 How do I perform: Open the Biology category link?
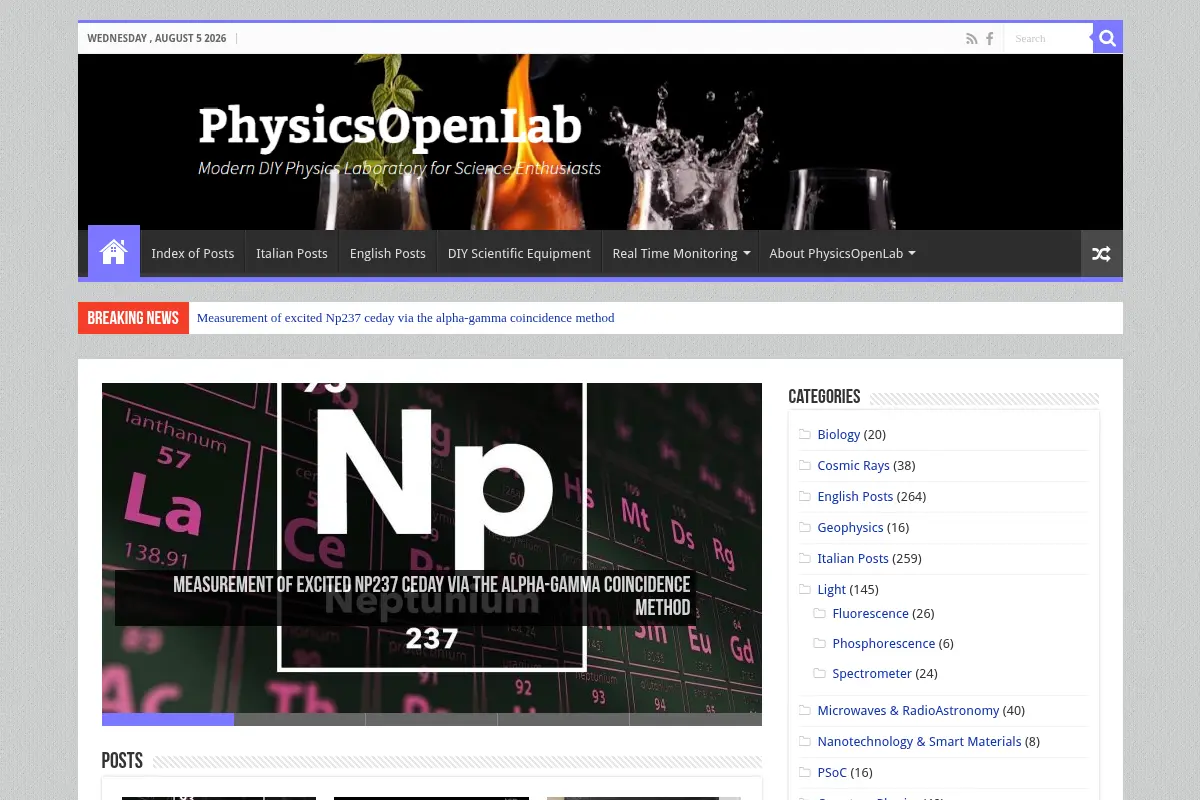(x=838, y=434)
